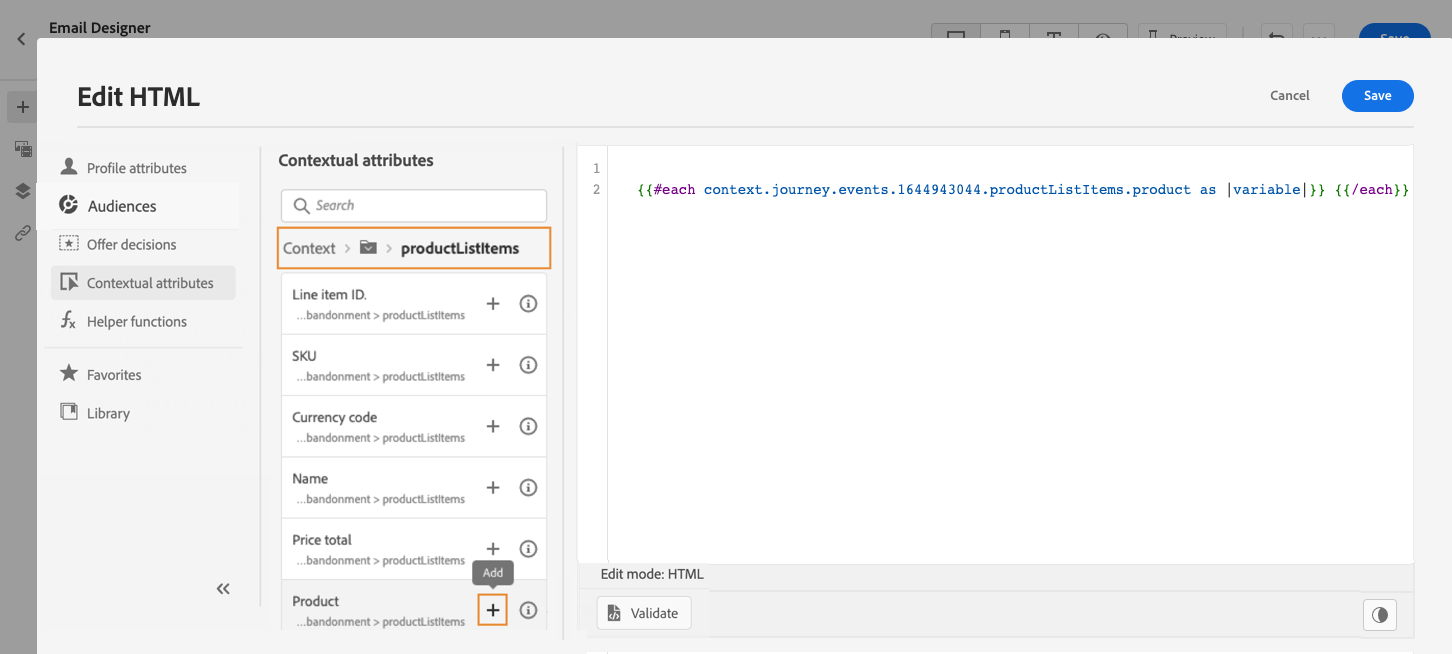Navigate to Context in the breadcrumb
This screenshot has height=654, width=1452.
pyautogui.click(x=309, y=248)
